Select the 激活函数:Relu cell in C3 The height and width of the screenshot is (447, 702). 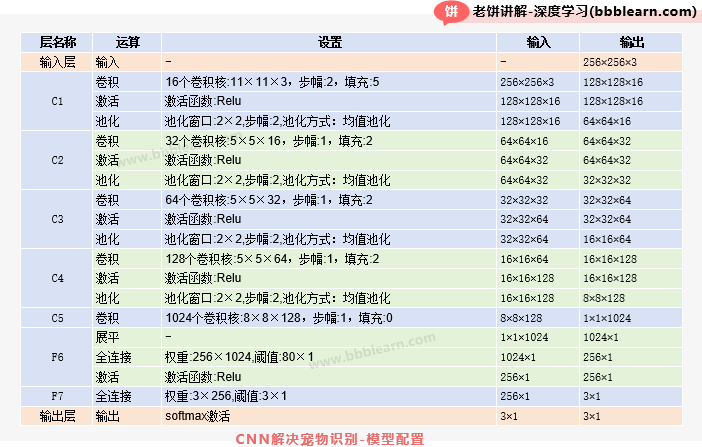pyautogui.click(x=329, y=219)
